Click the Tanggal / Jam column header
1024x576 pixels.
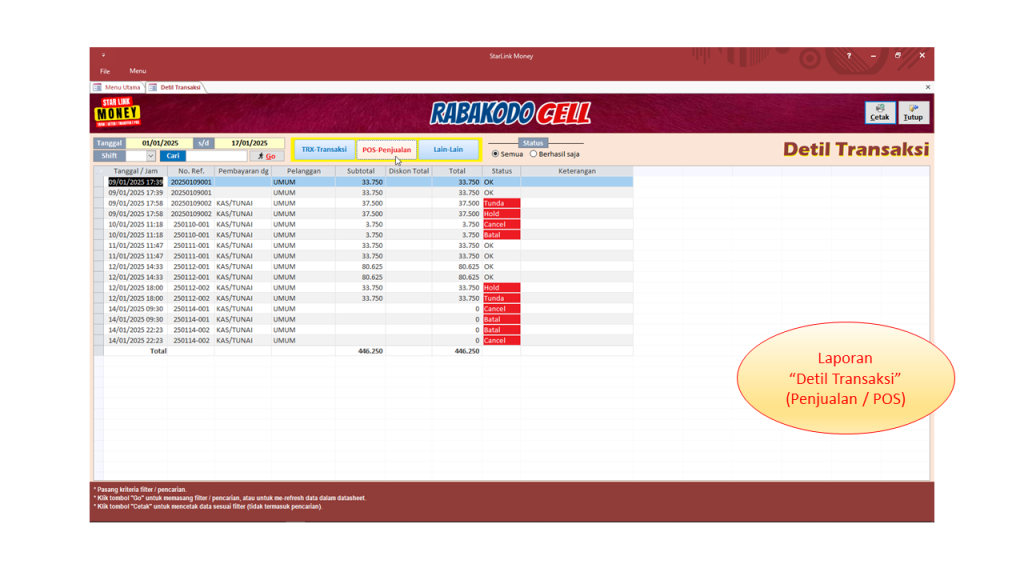[x=135, y=171]
